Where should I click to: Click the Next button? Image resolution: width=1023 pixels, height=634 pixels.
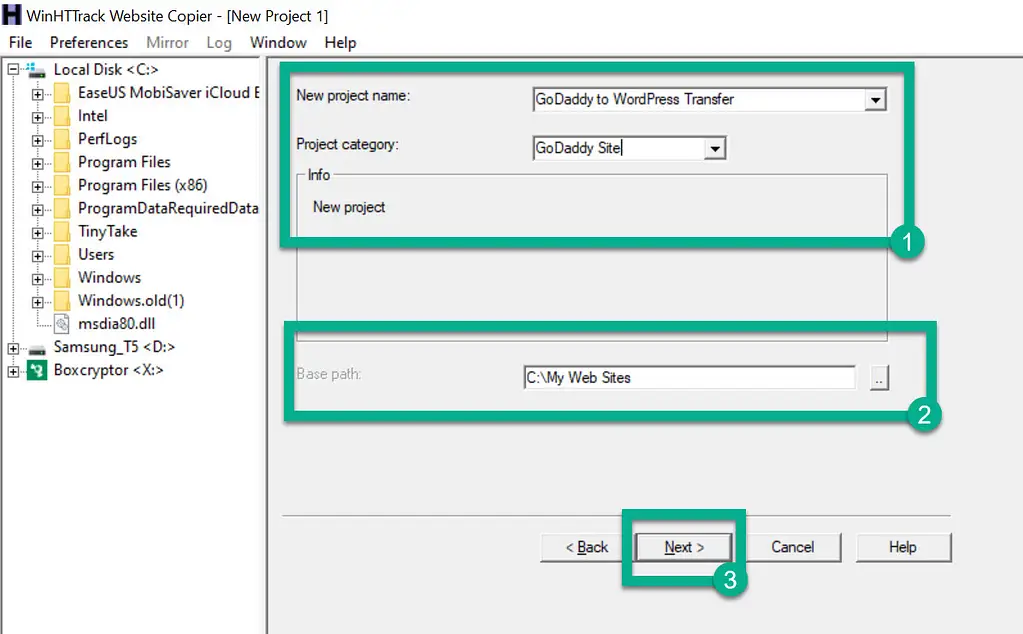pyautogui.click(x=683, y=547)
